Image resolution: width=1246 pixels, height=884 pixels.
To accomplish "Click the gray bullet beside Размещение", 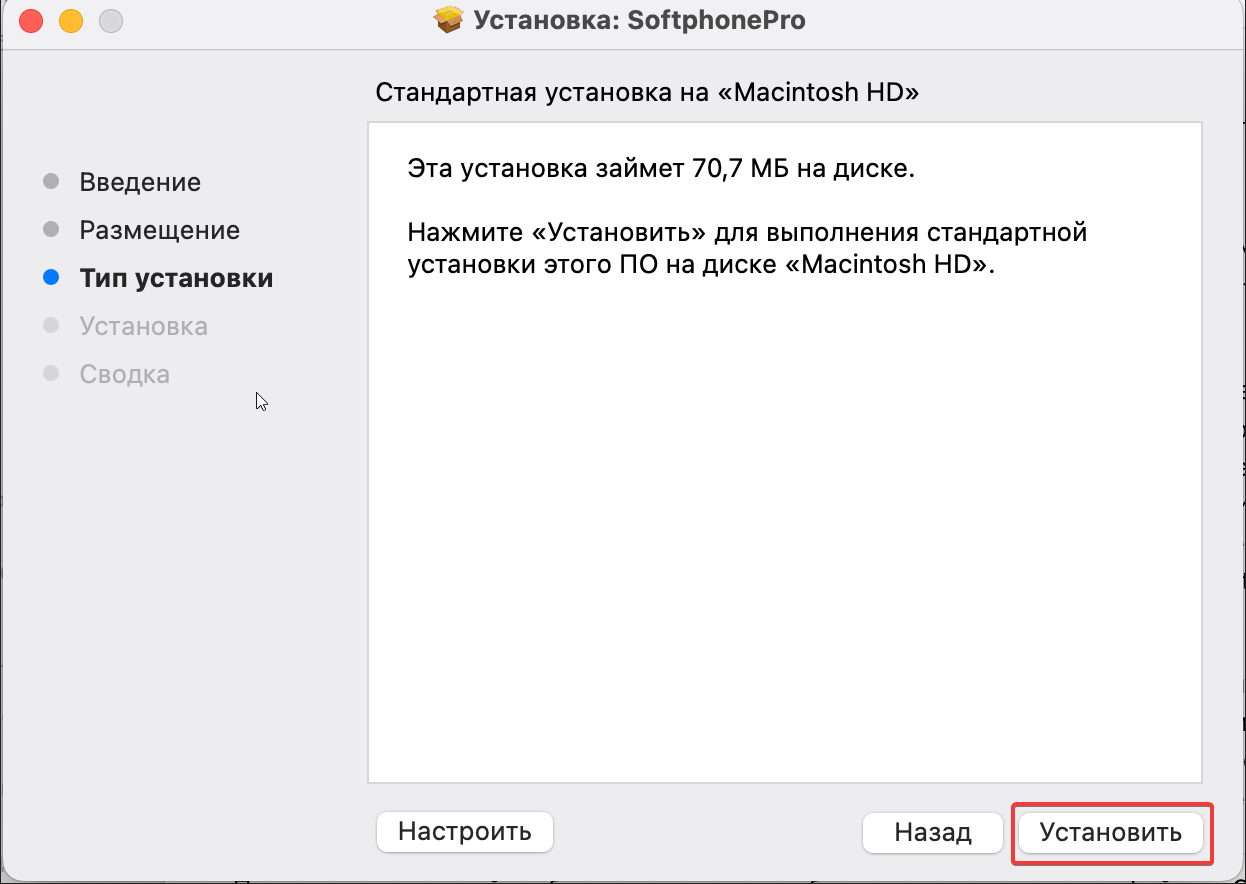I will click(52, 230).
